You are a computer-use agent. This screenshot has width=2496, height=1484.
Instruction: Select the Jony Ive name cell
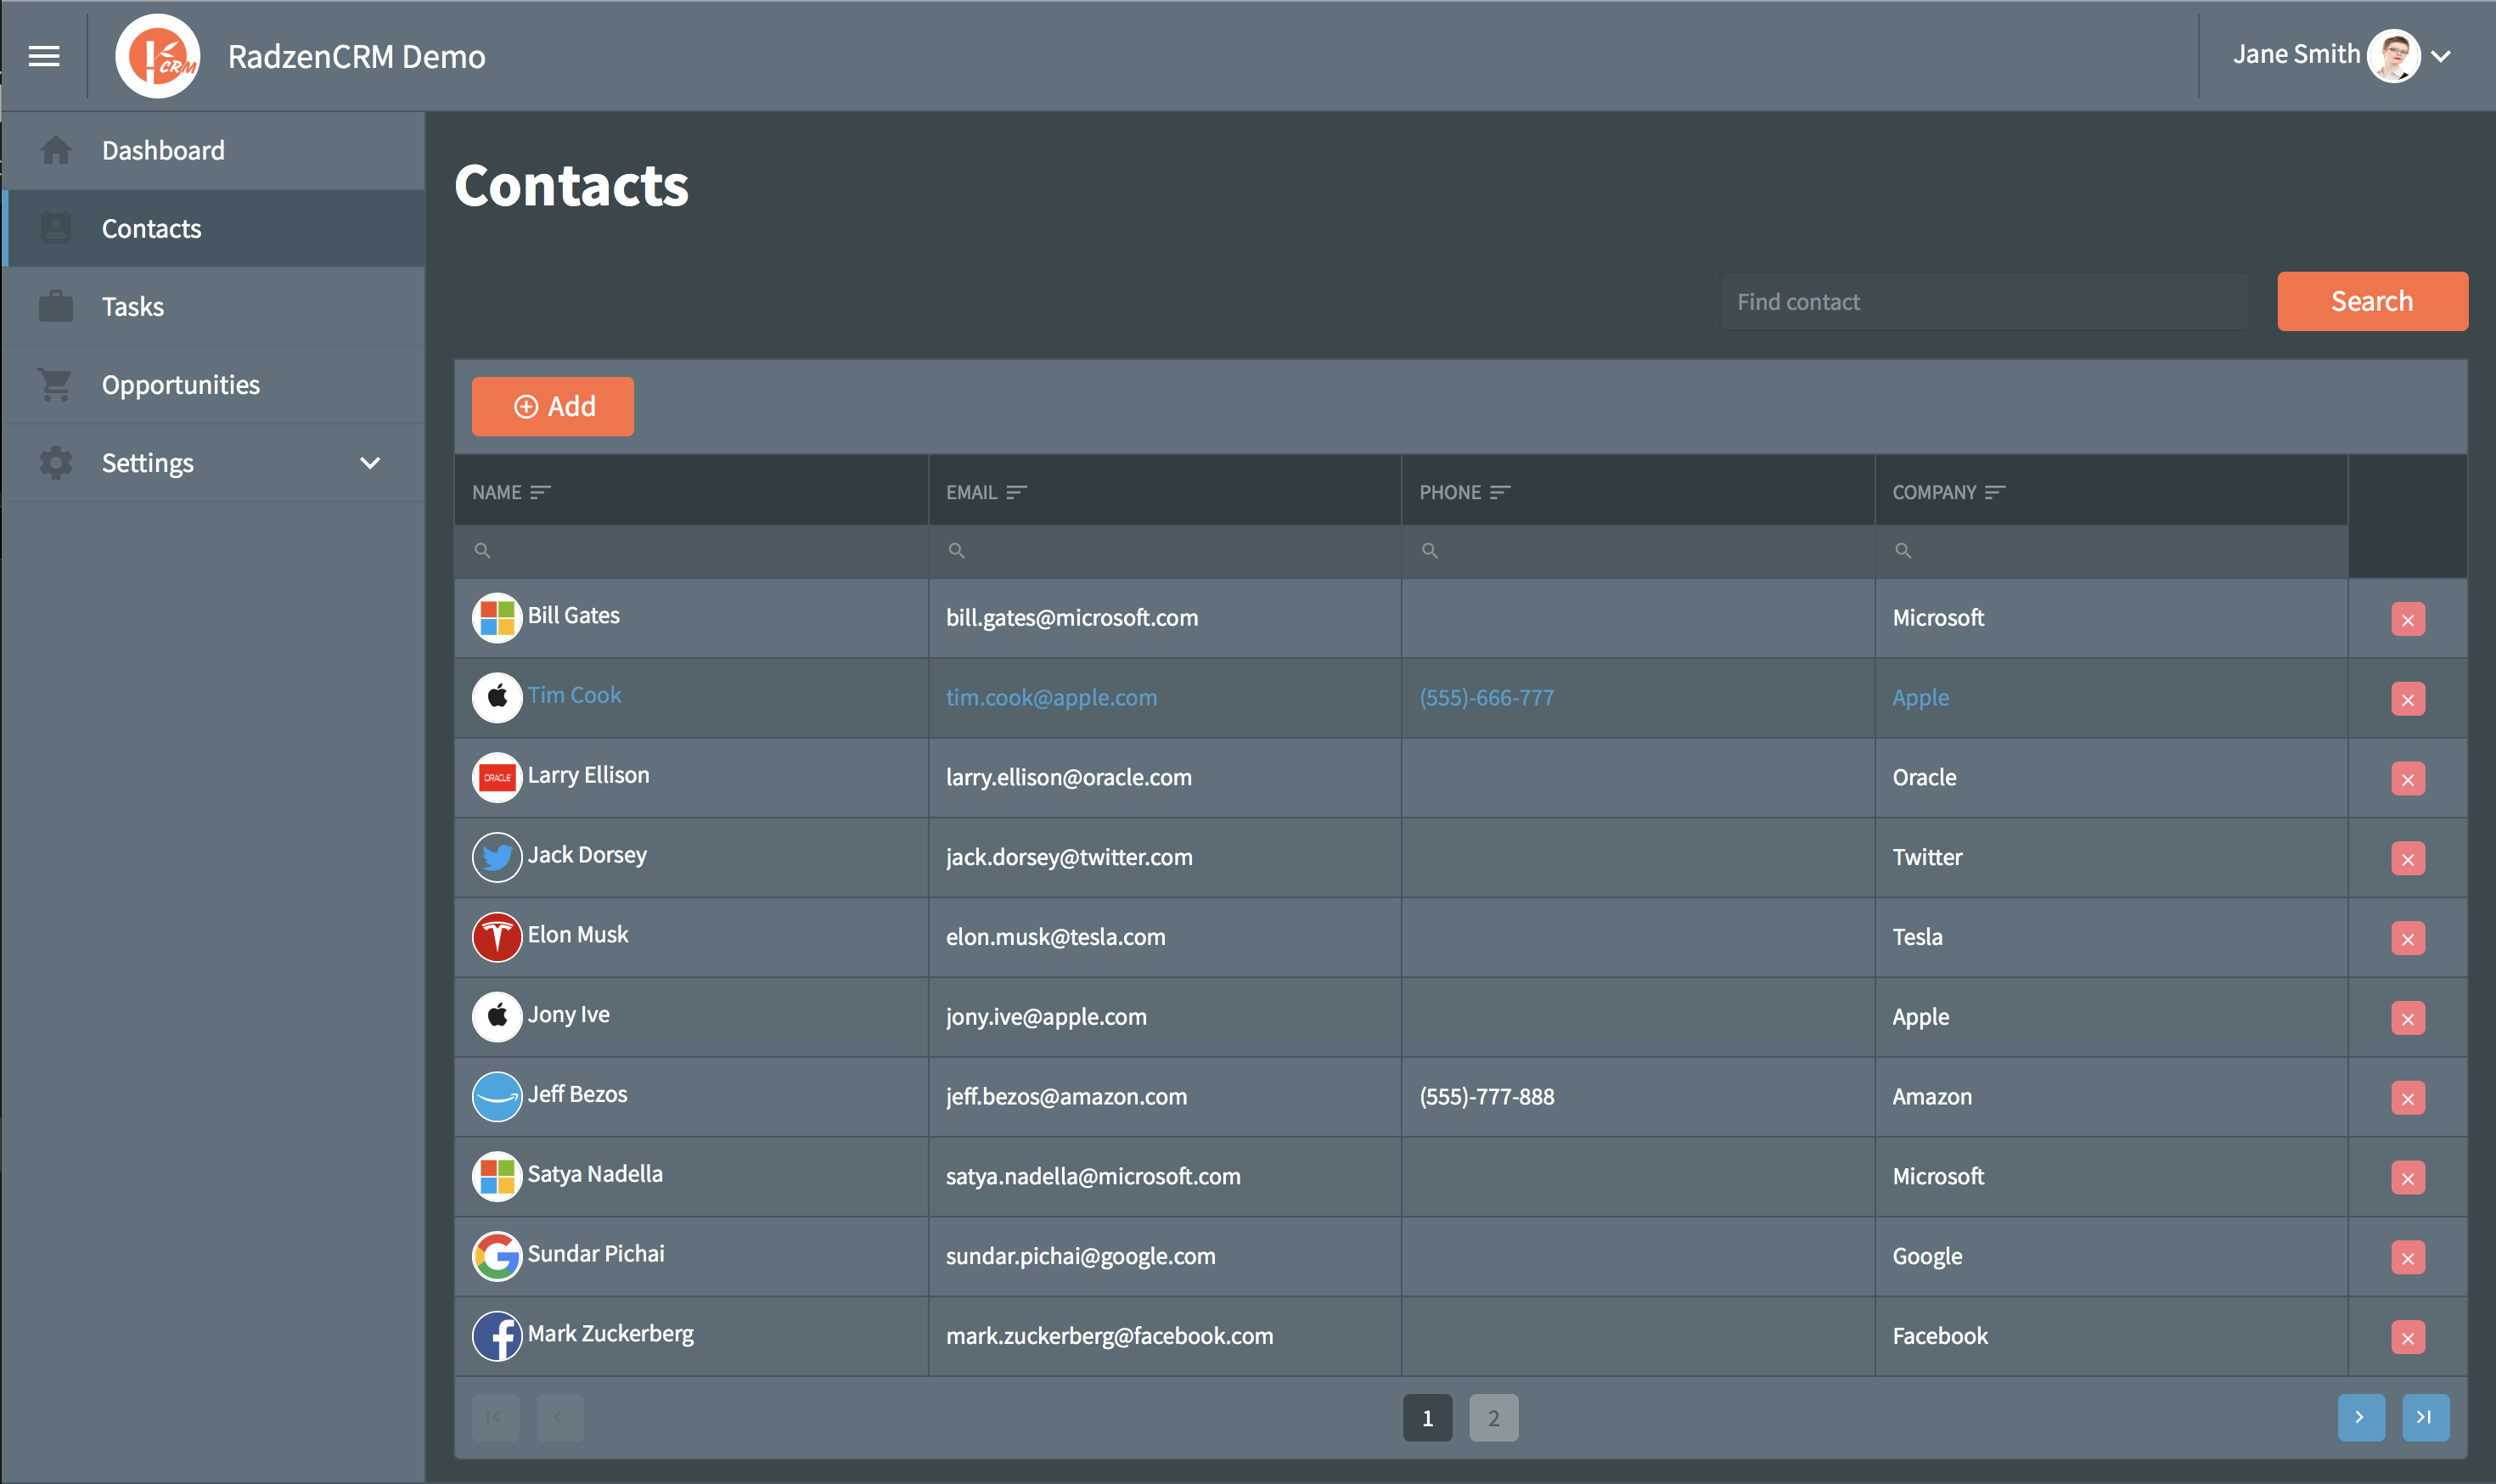691,1017
